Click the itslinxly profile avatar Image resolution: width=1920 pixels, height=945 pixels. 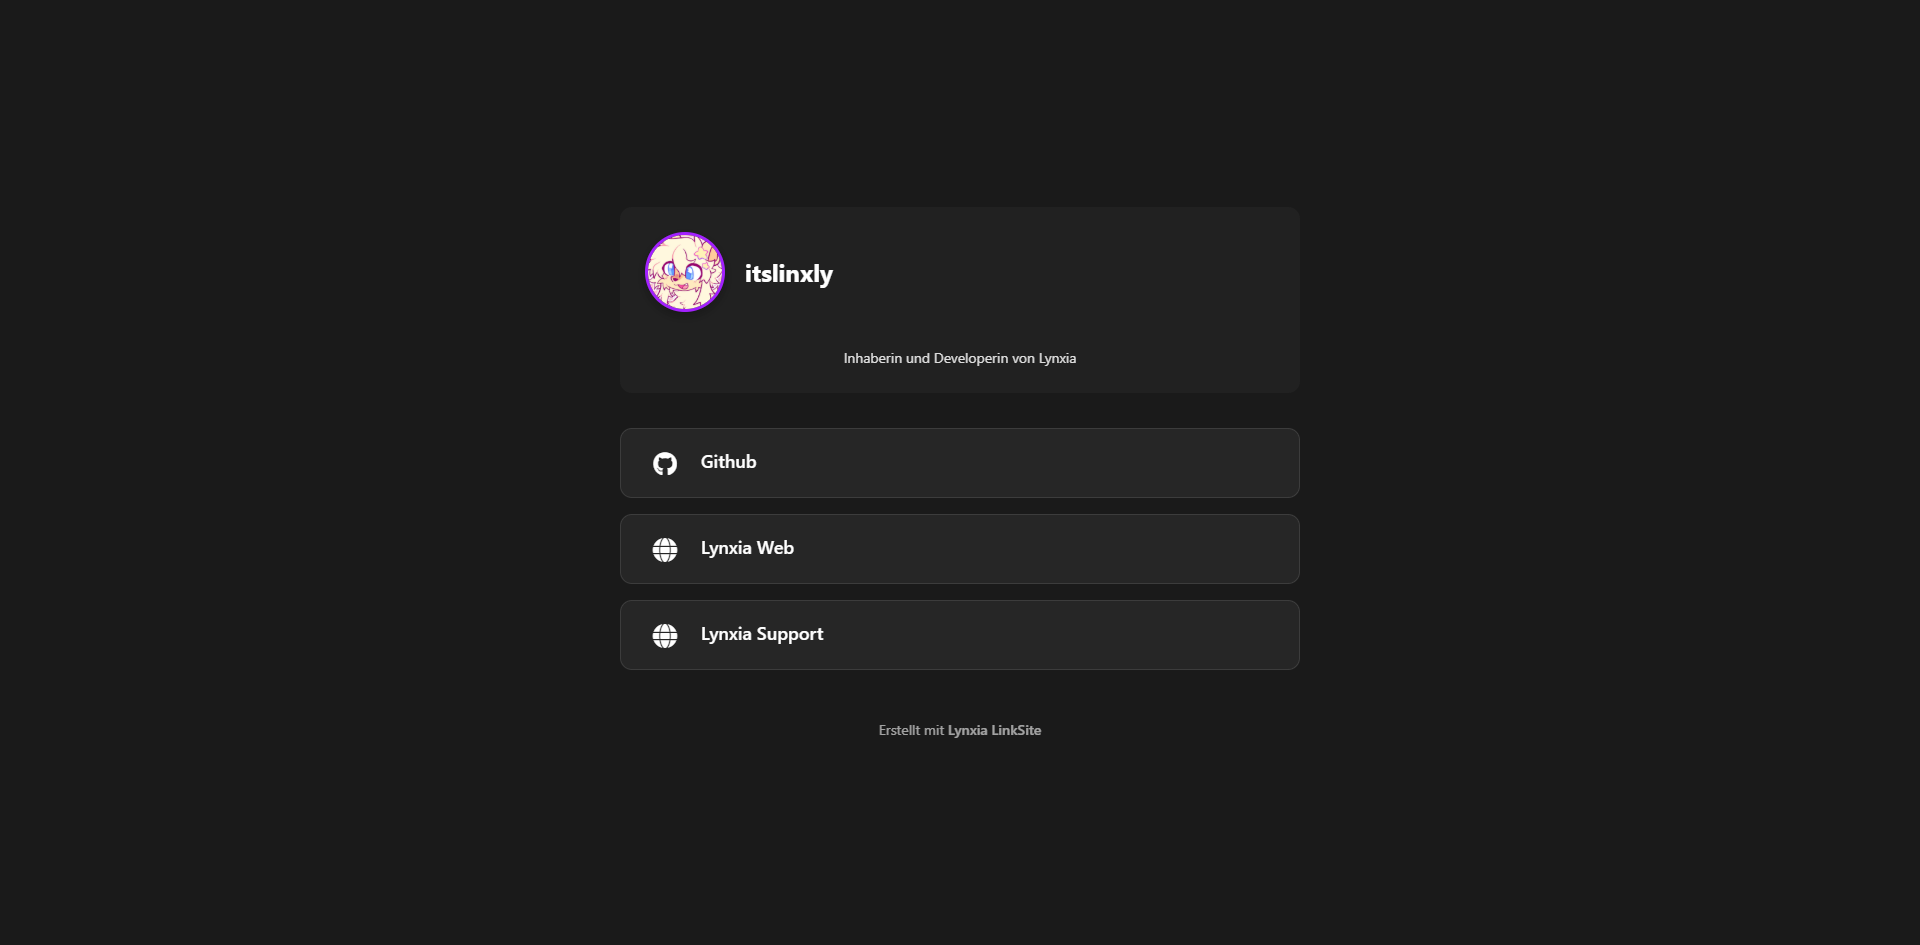click(685, 272)
